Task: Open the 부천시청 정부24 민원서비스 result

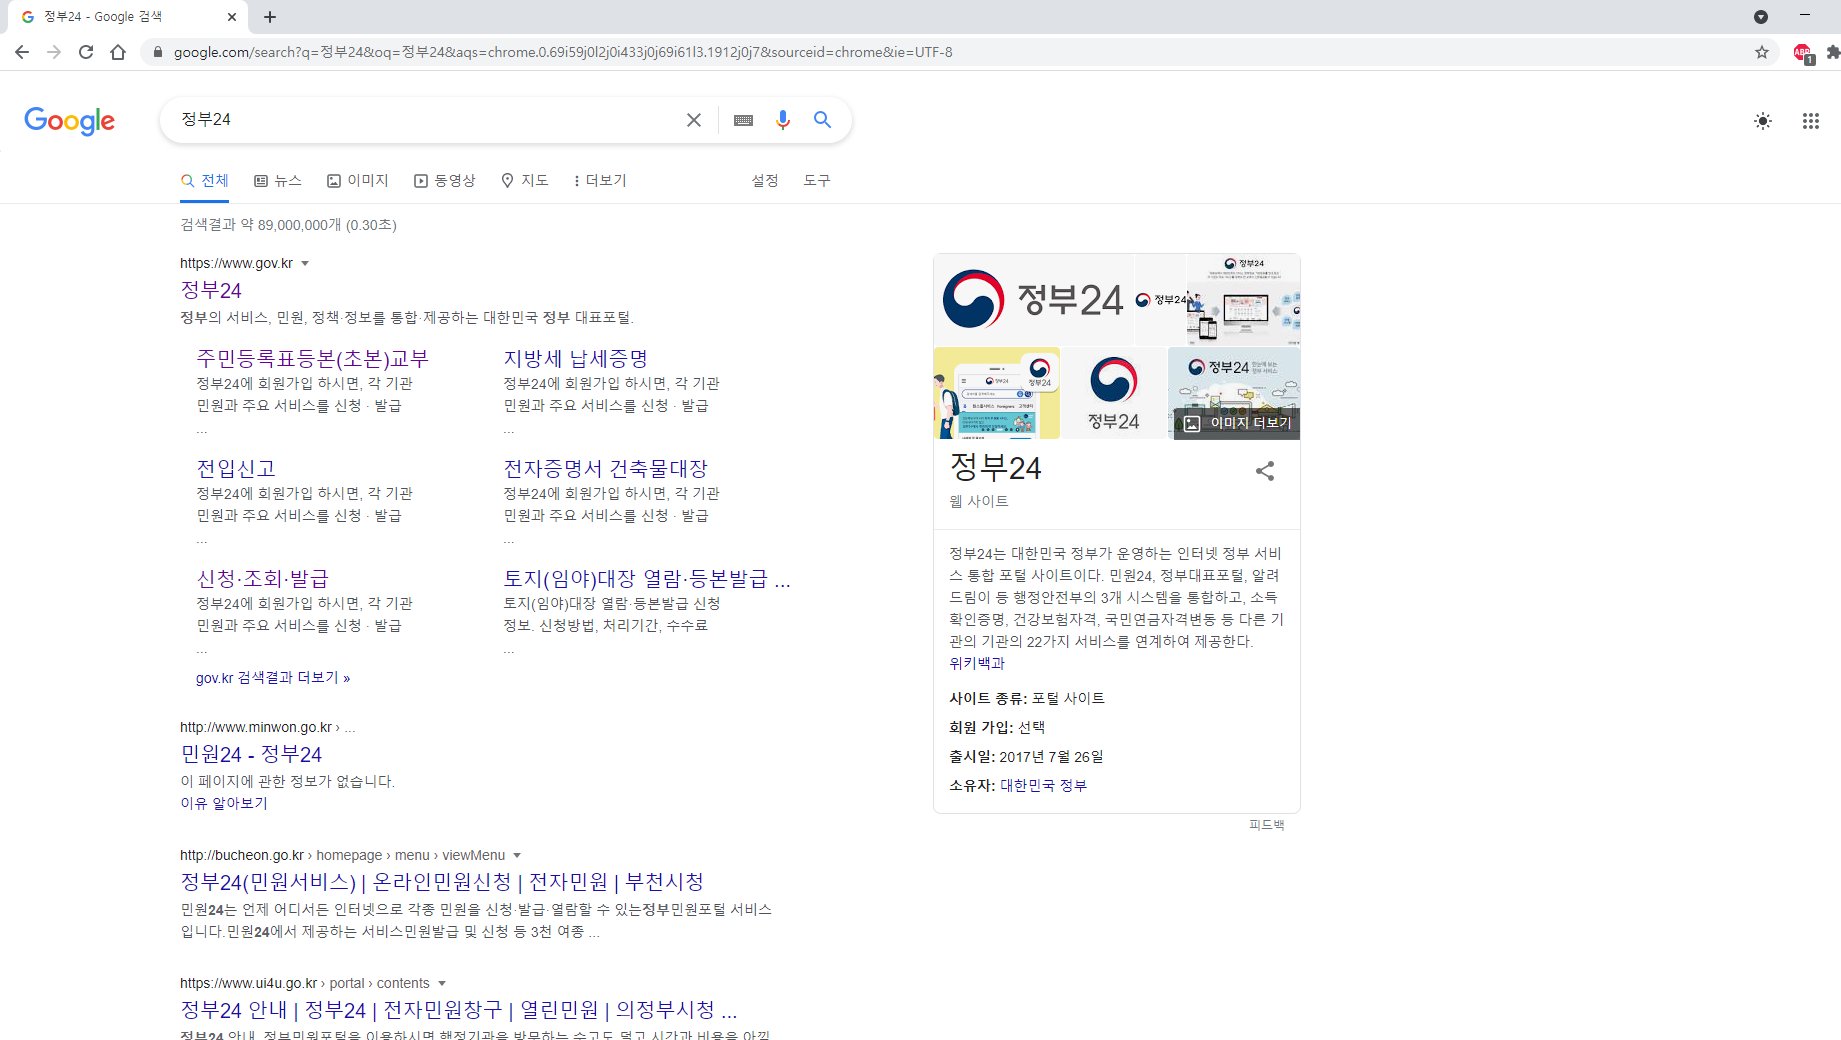Action: 442,882
